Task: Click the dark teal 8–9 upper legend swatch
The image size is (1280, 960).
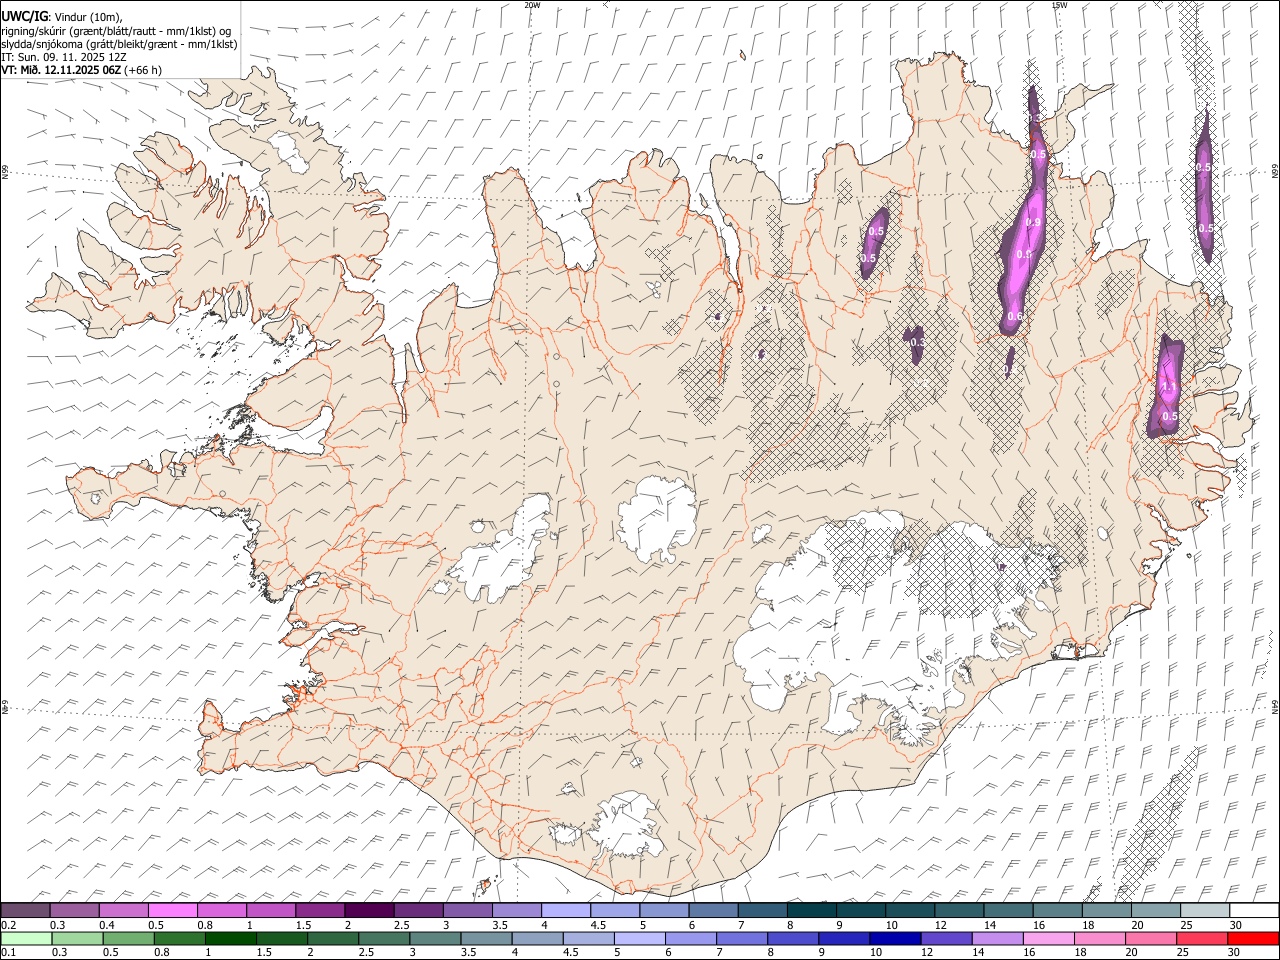Action: [x=812, y=911]
